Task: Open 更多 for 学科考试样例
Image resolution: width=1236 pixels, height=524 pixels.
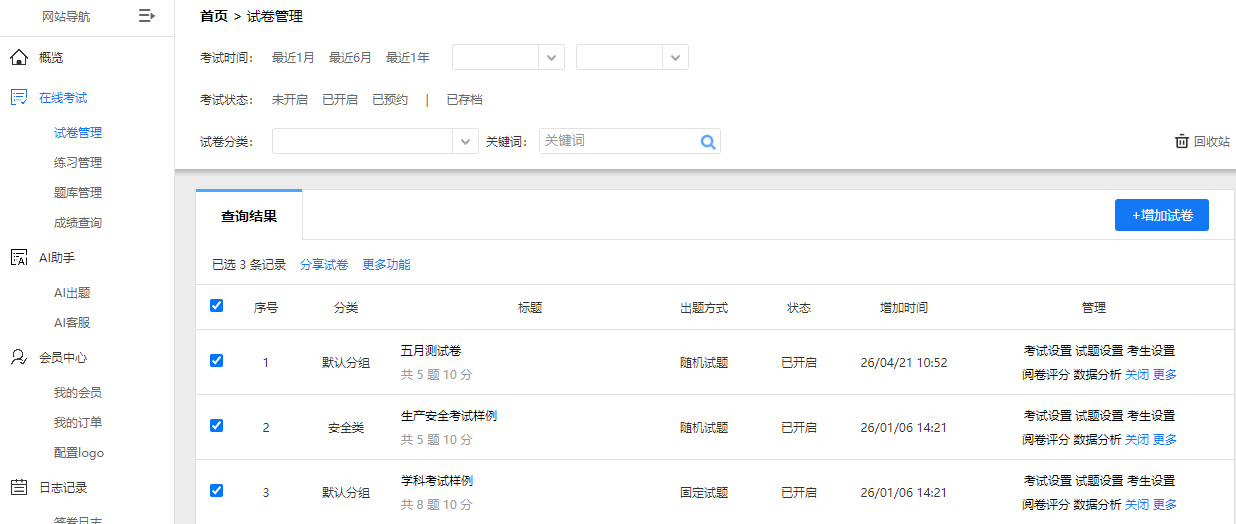Action: point(1165,505)
